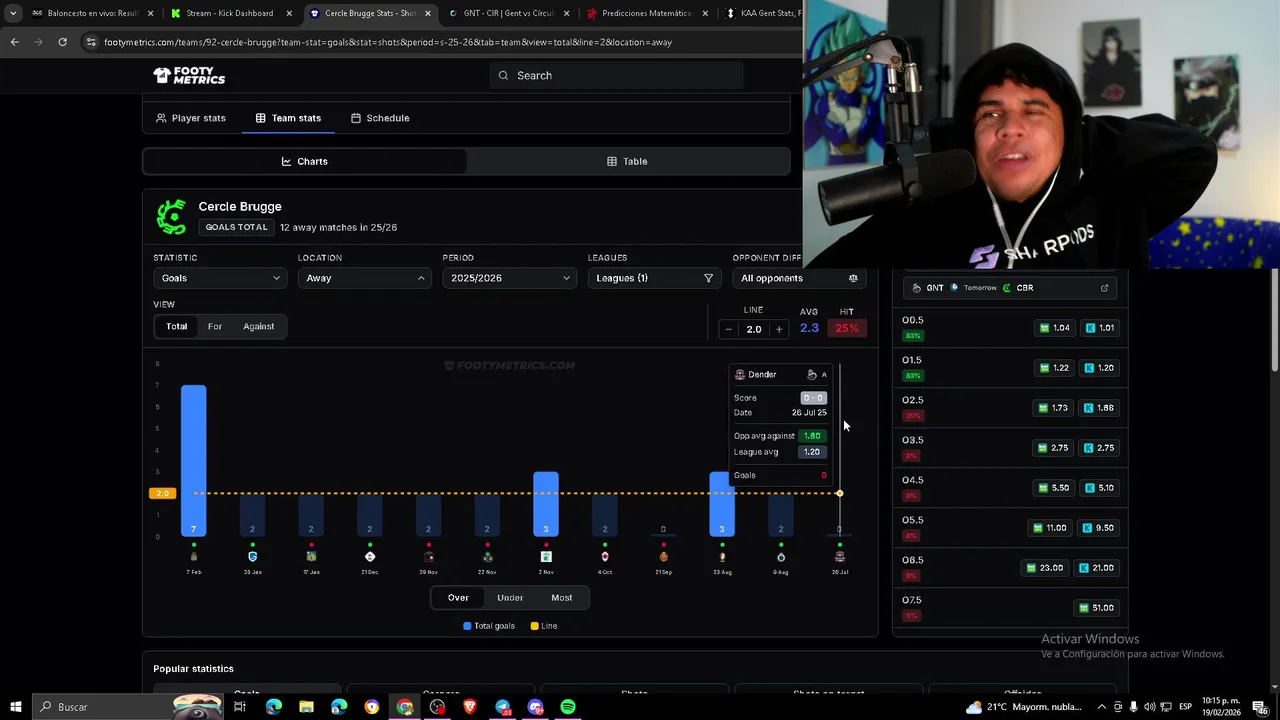Screen dimensions: 1280x720
Task: Decrease the line value with minus
Action: (728, 329)
